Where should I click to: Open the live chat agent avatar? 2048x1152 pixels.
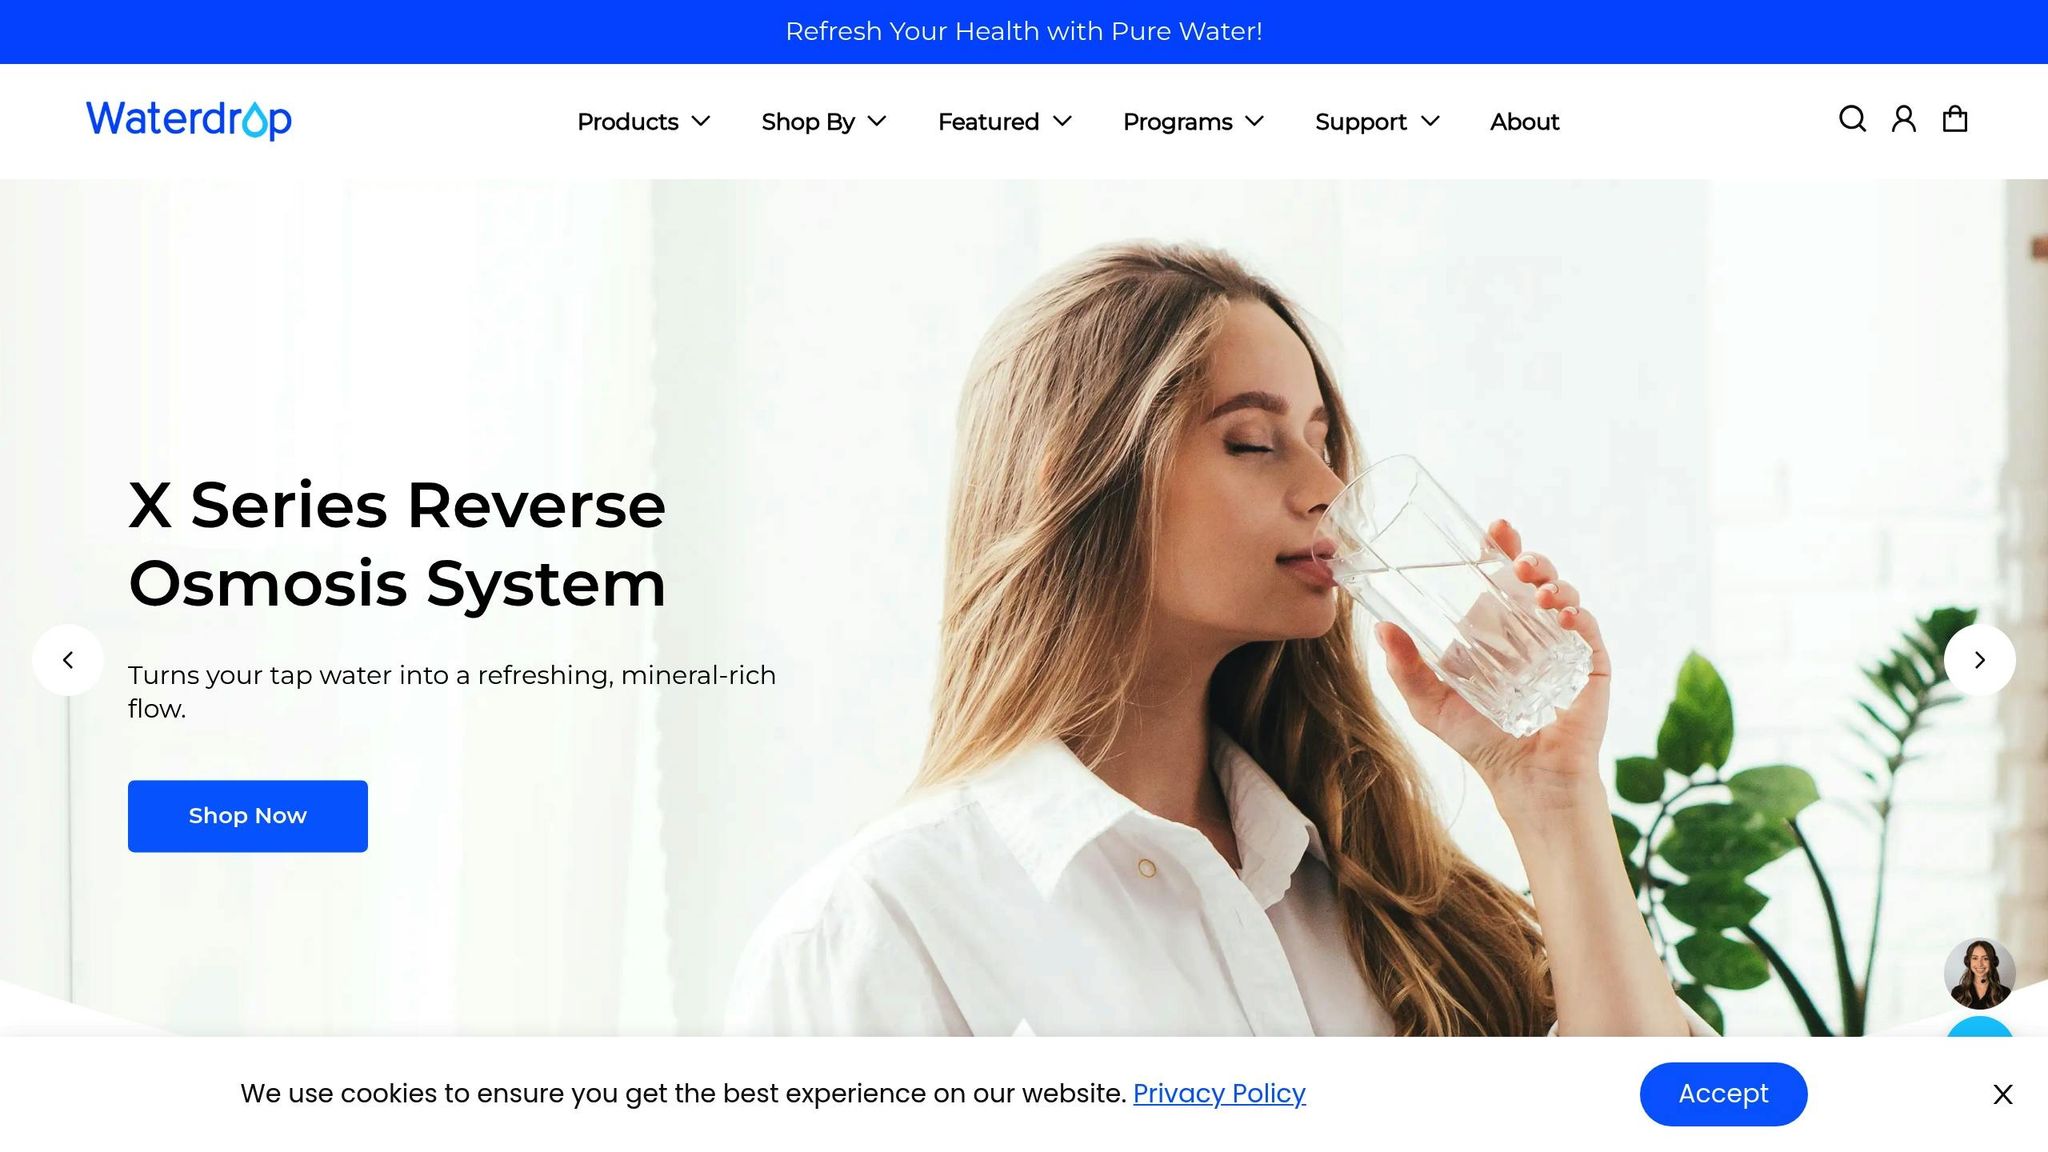tap(1980, 973)
